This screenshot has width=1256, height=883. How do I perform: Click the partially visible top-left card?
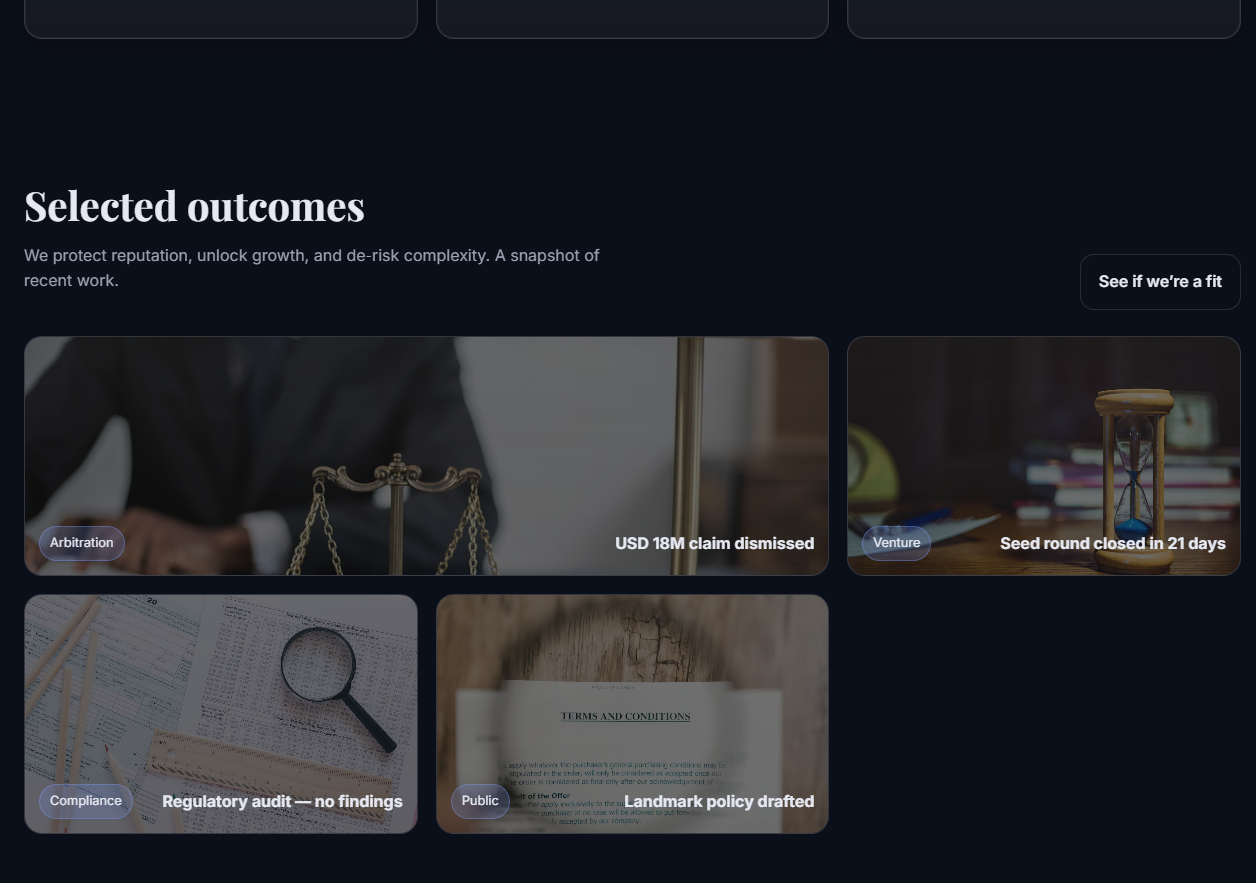click(x=221, y=19)
